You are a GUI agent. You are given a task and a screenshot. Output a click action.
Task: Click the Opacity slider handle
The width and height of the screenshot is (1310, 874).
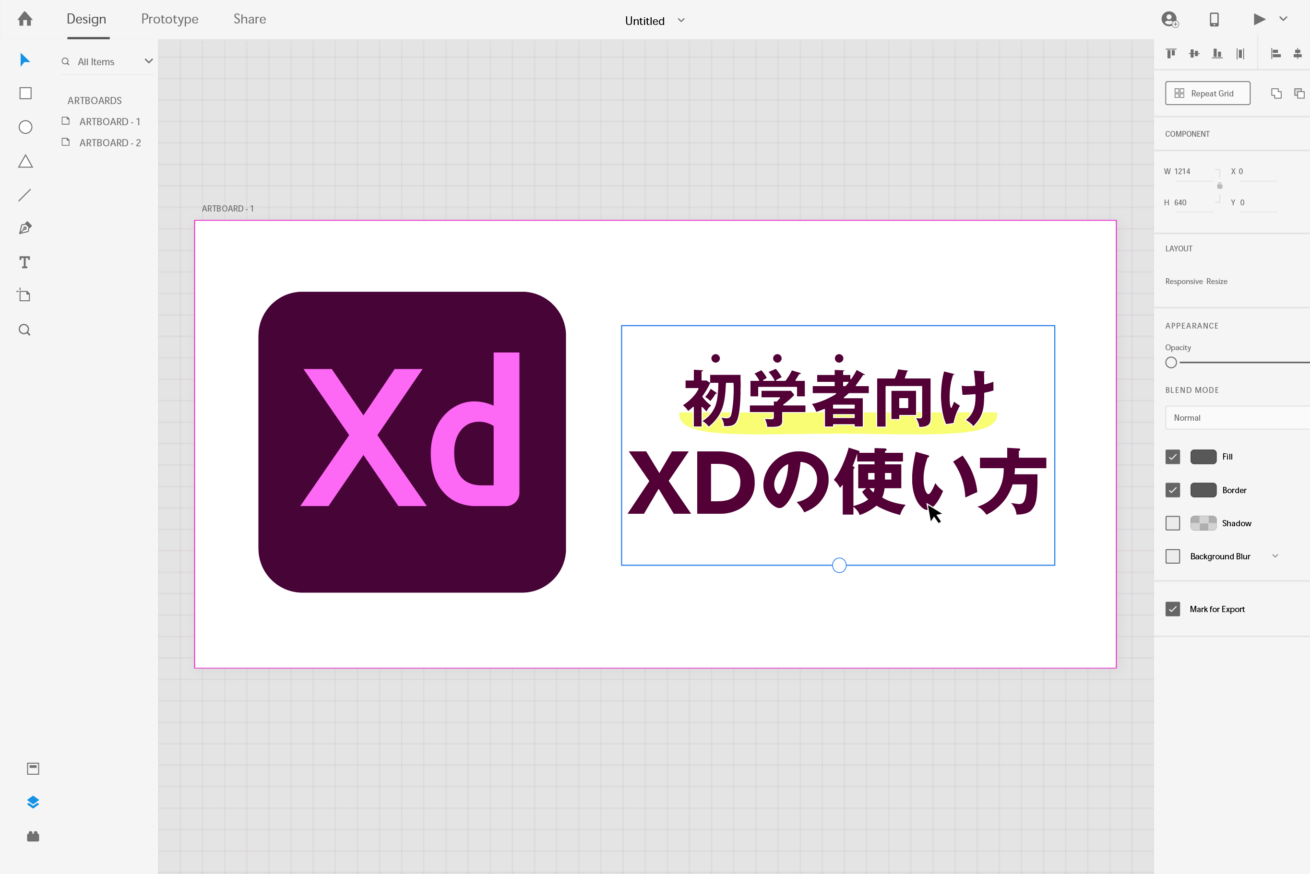click(x=1171, y=362)
